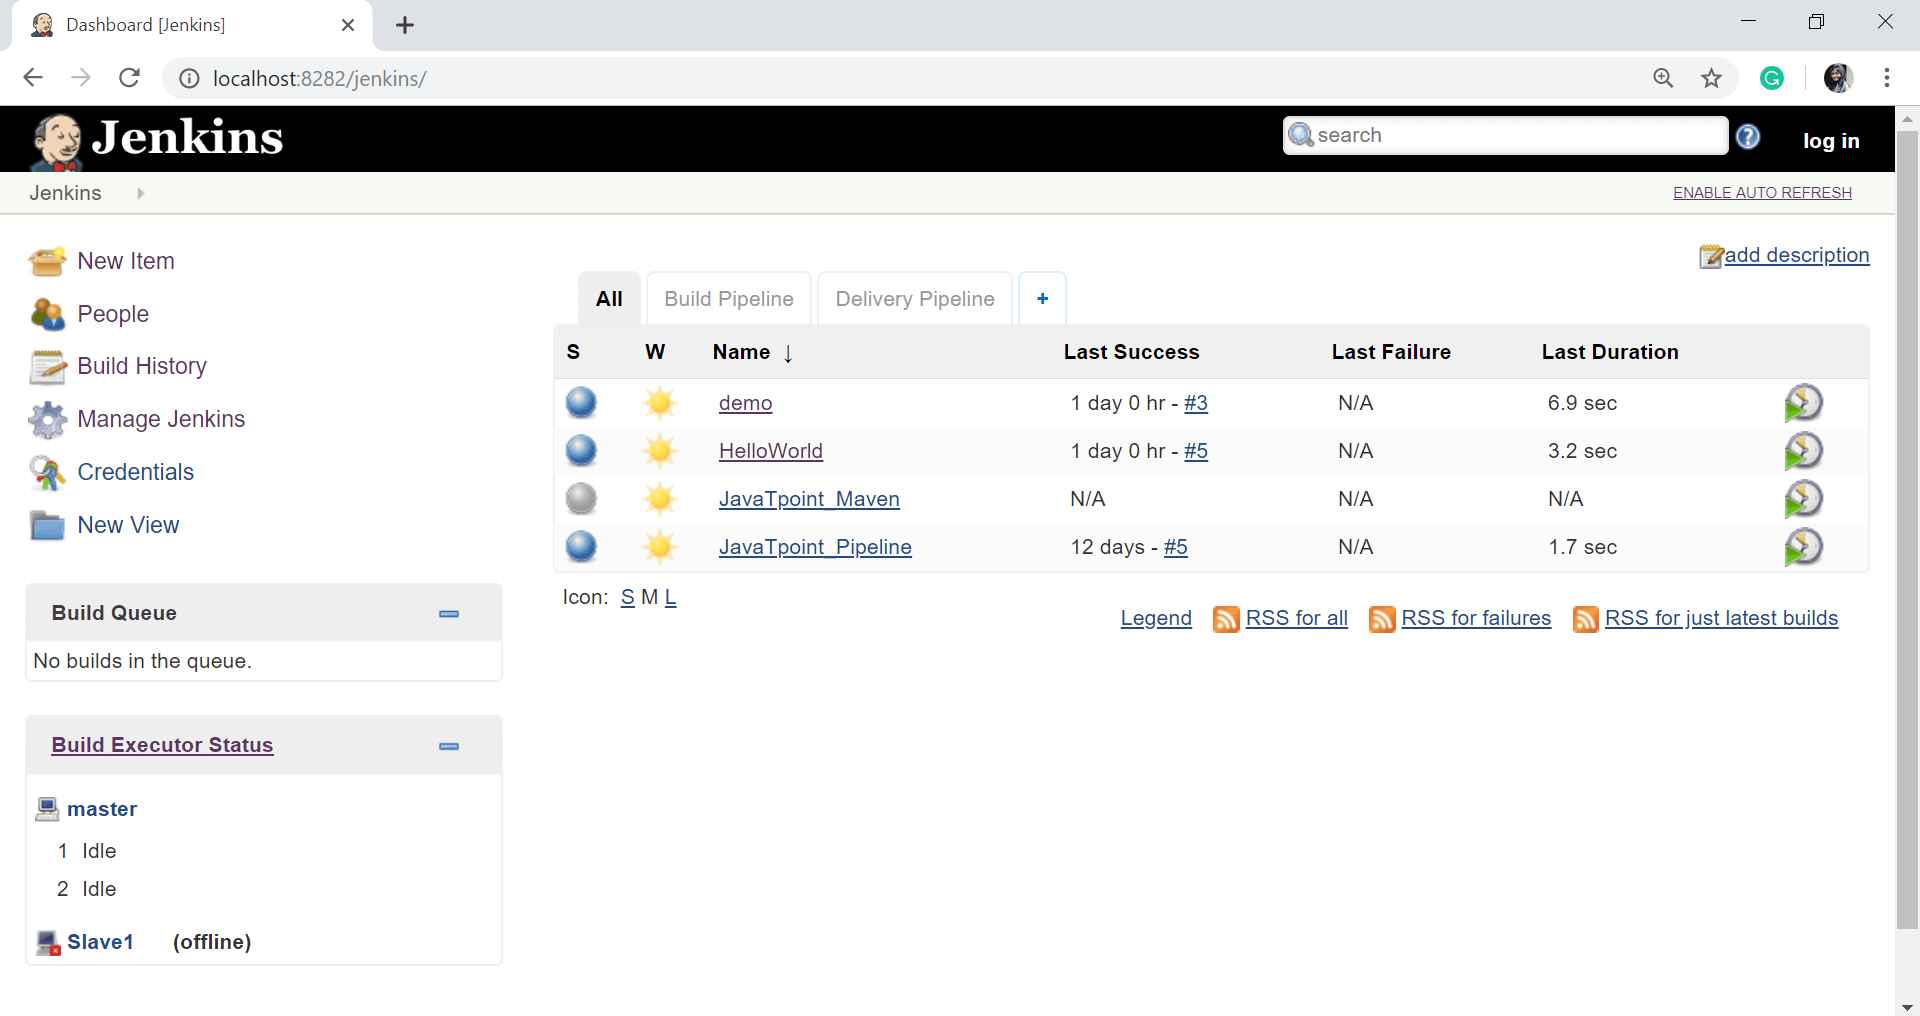Switch icon size to Small
Viewport: 1920px width, 1016px height.
627,598
